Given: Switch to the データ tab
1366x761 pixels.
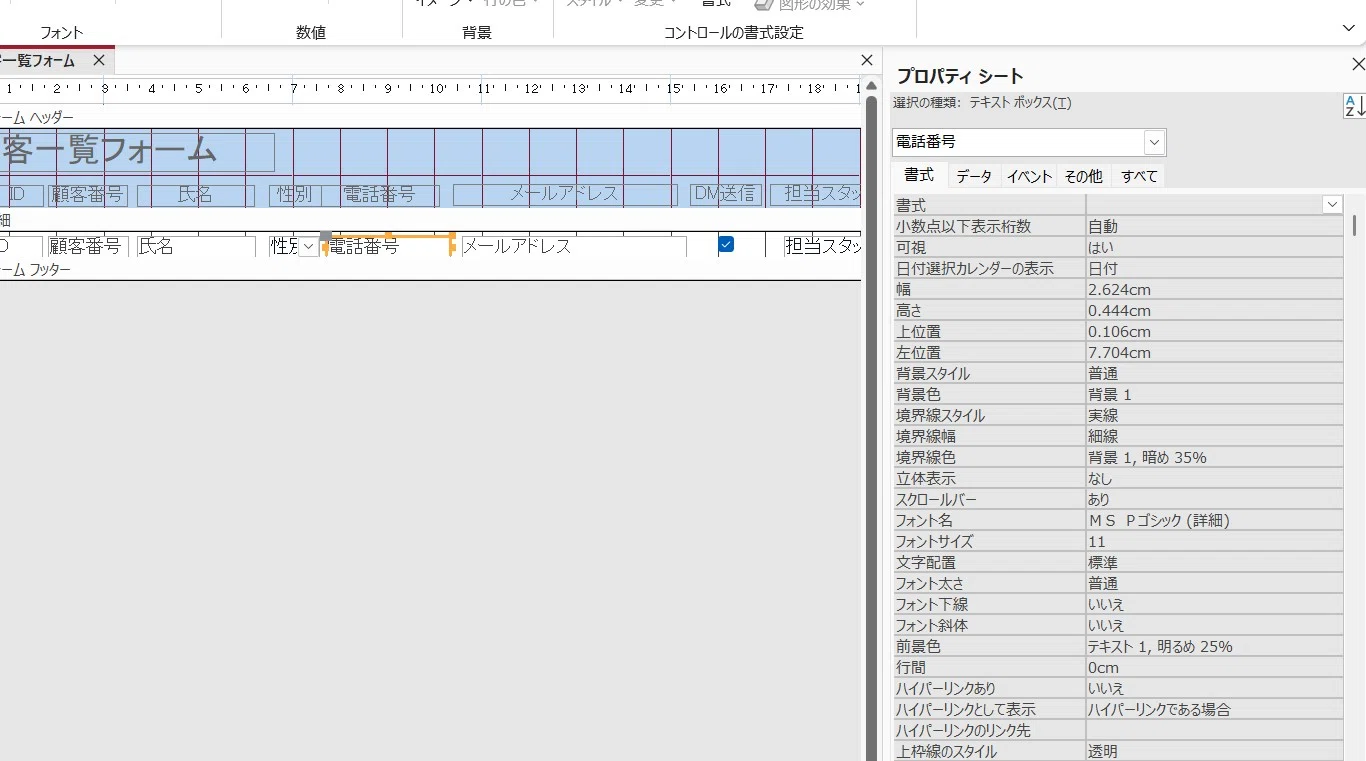Looking at the screenshot, I should [x=973, y=176].
